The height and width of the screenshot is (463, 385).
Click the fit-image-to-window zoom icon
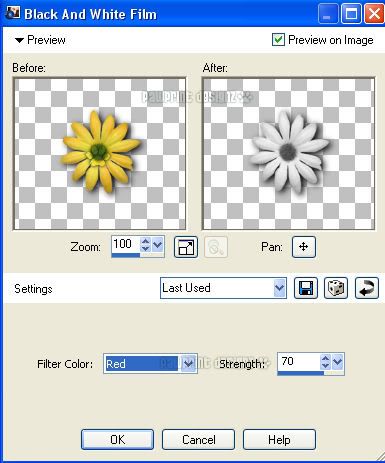(186, 247)
